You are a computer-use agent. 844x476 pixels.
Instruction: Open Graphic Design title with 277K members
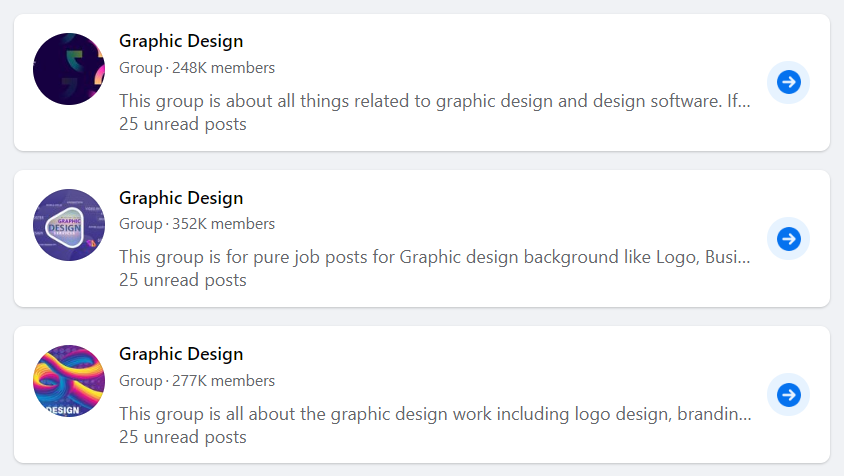181,354
